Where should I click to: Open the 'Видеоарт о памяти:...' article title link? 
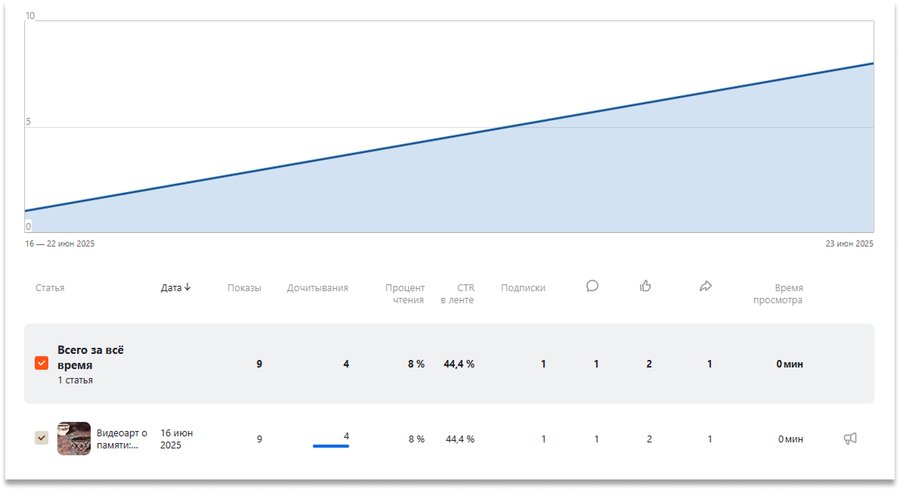pos(122,439)
